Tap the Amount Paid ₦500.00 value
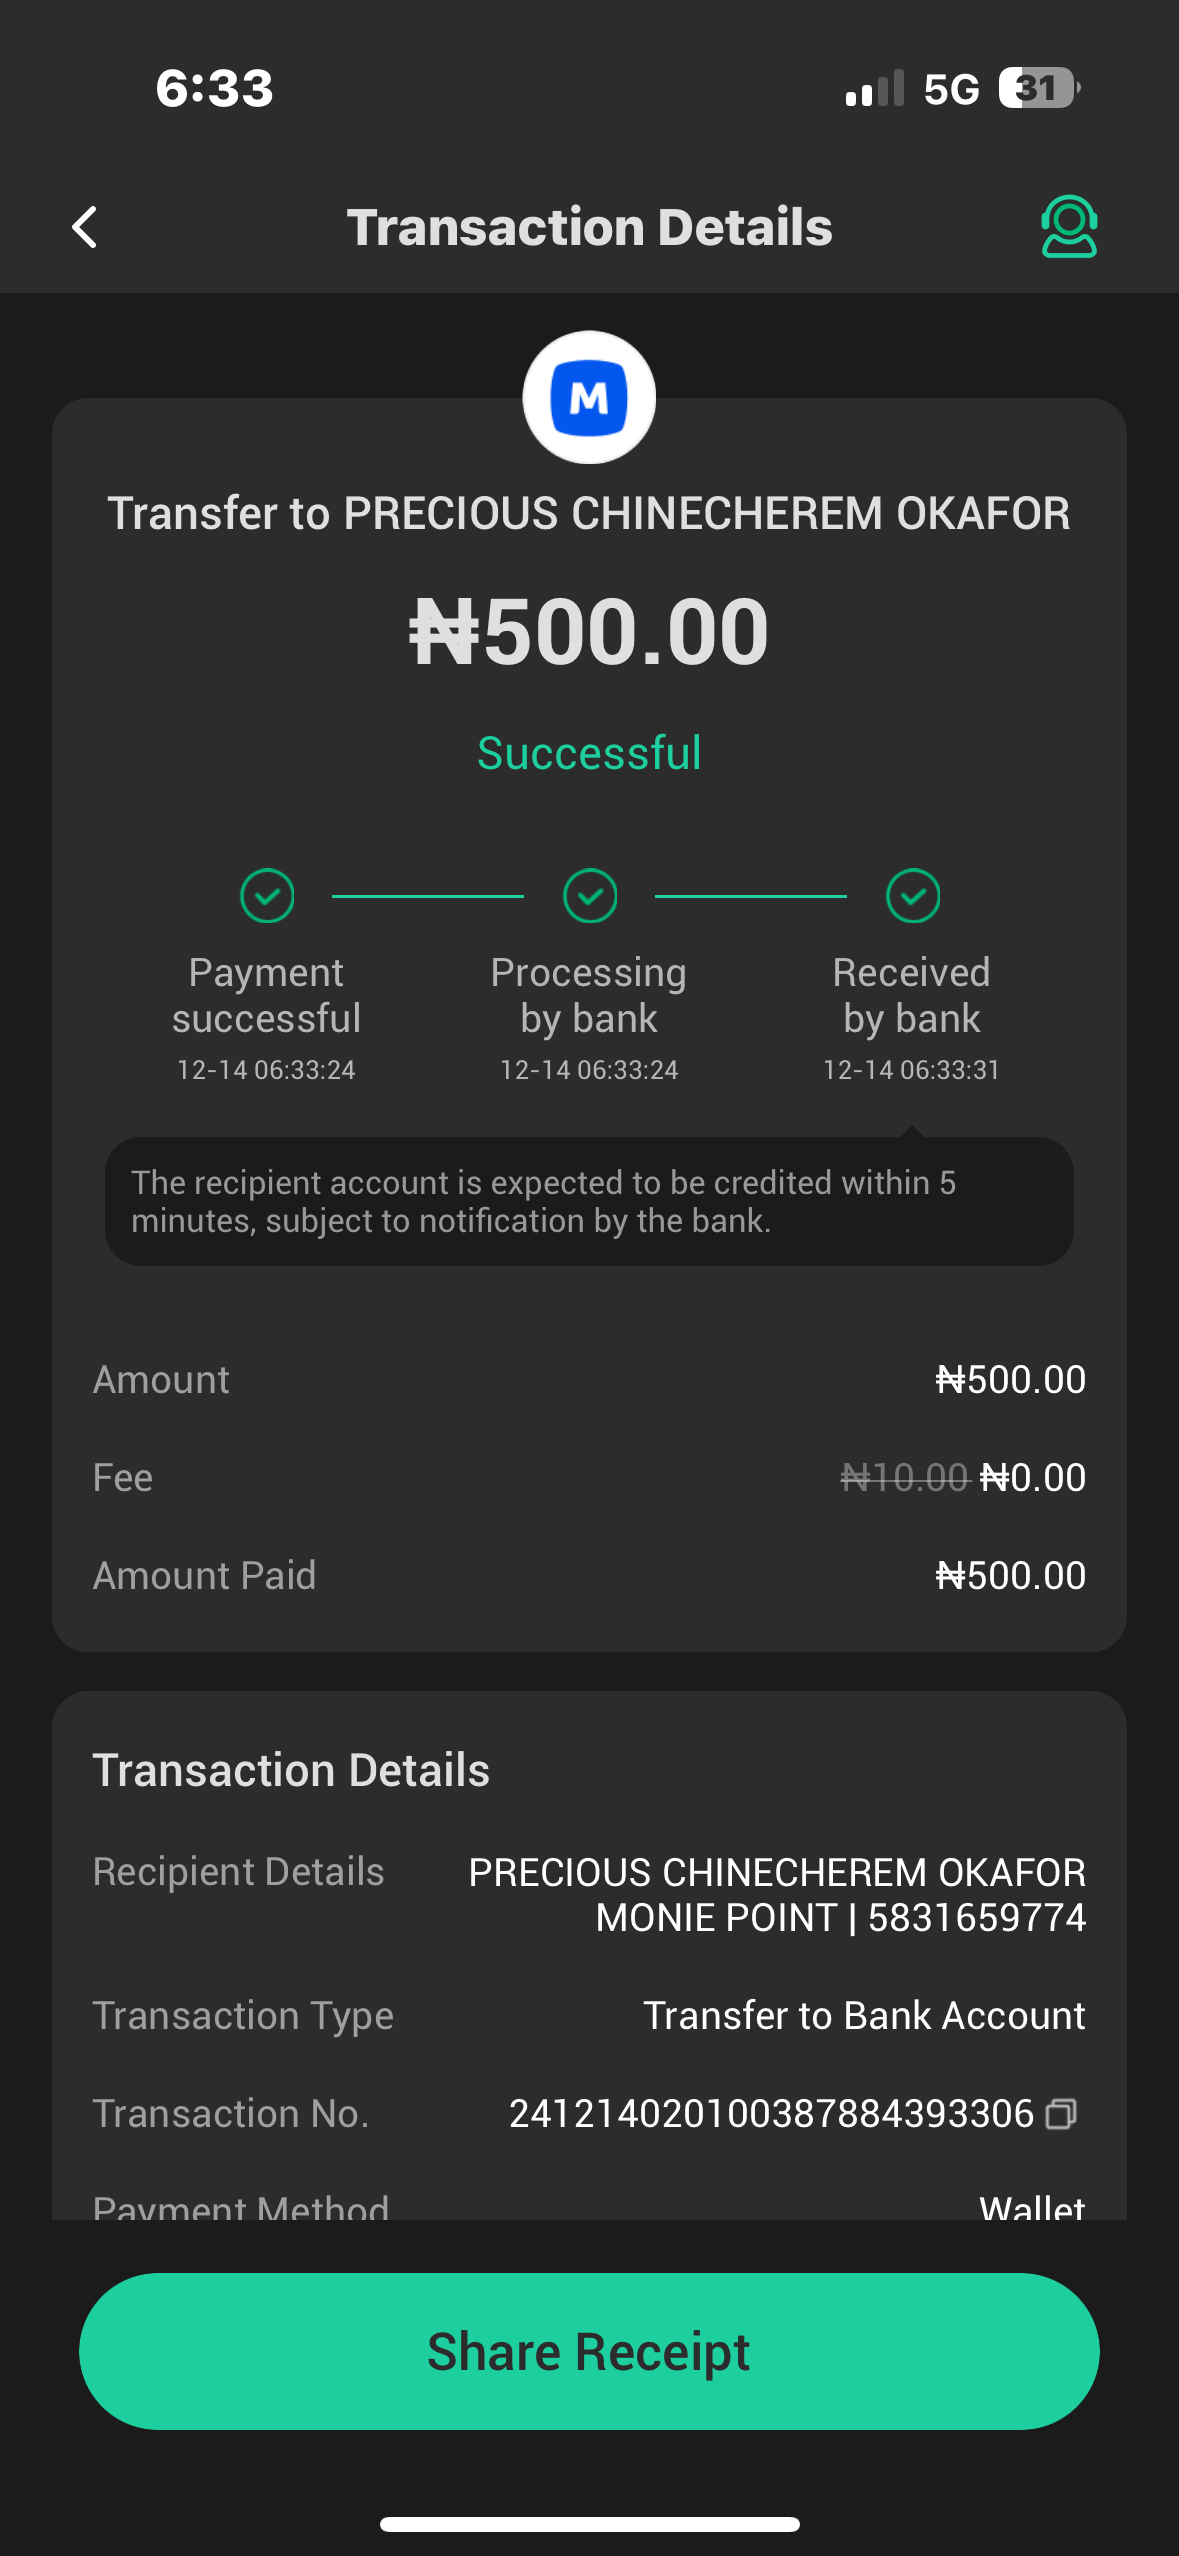 (1010, 1575)
